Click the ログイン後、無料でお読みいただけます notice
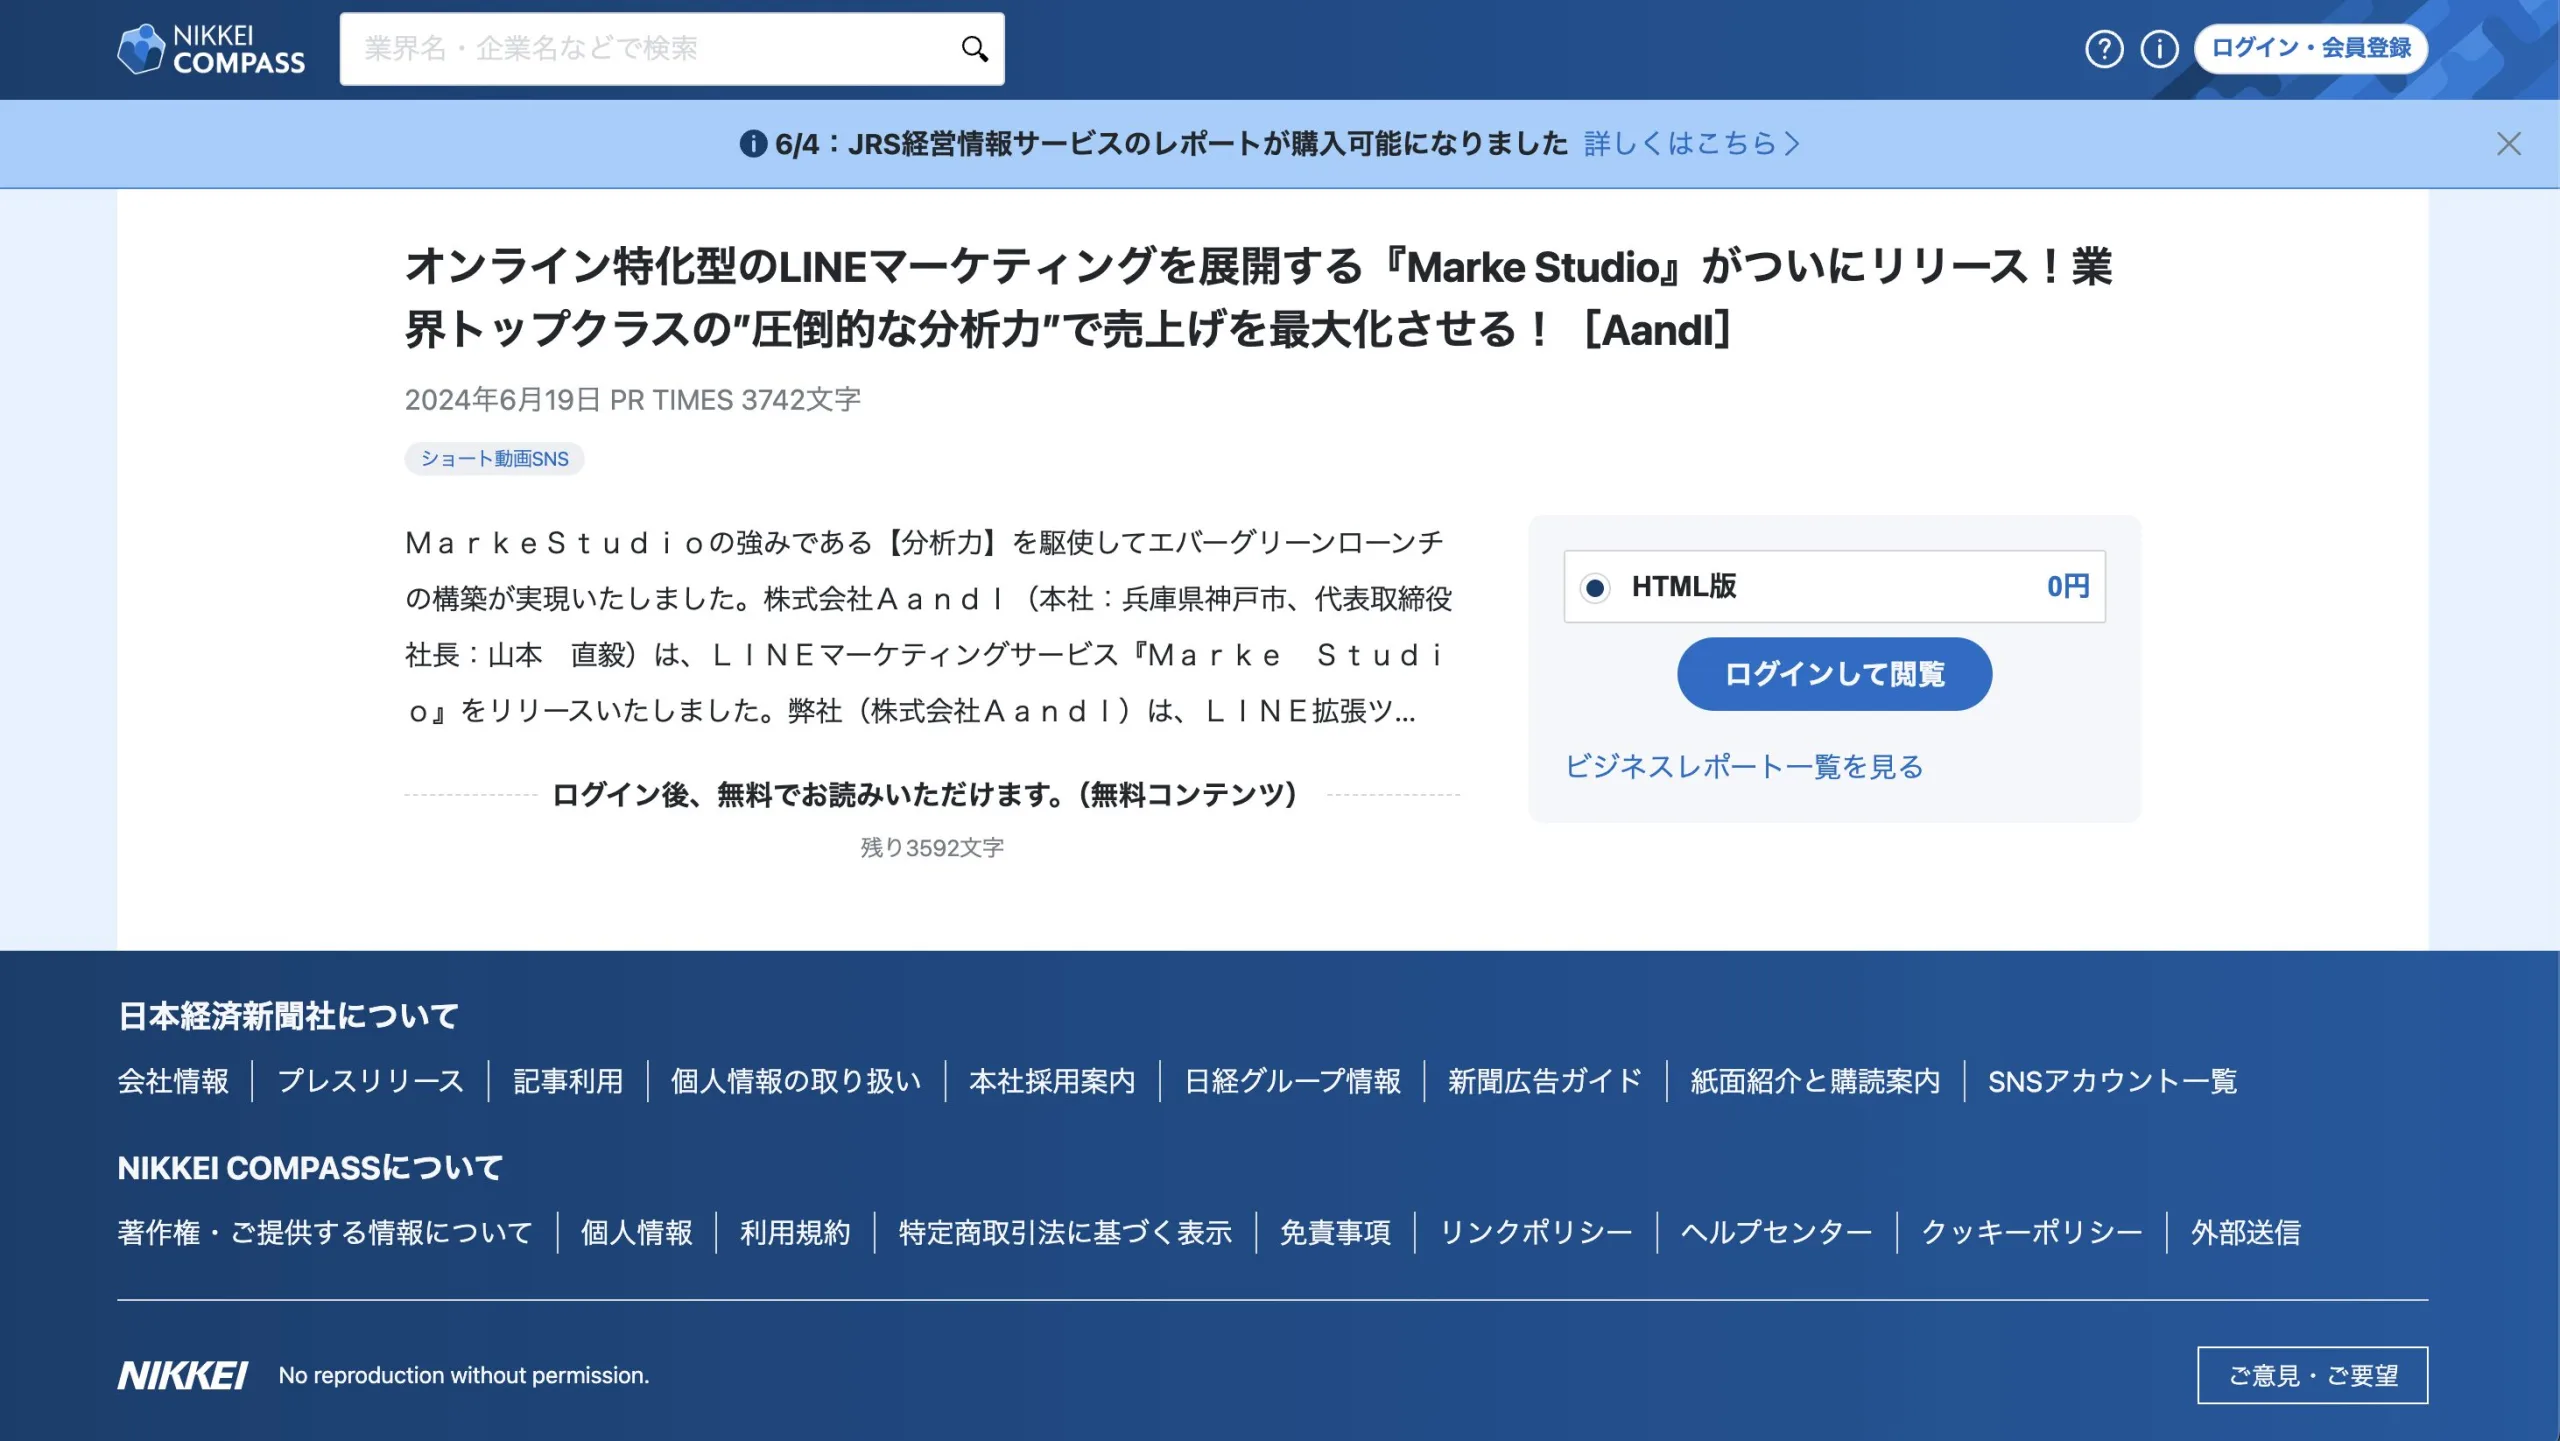2560x1441 pixels. pyautogui.click(x=924, y=795)
